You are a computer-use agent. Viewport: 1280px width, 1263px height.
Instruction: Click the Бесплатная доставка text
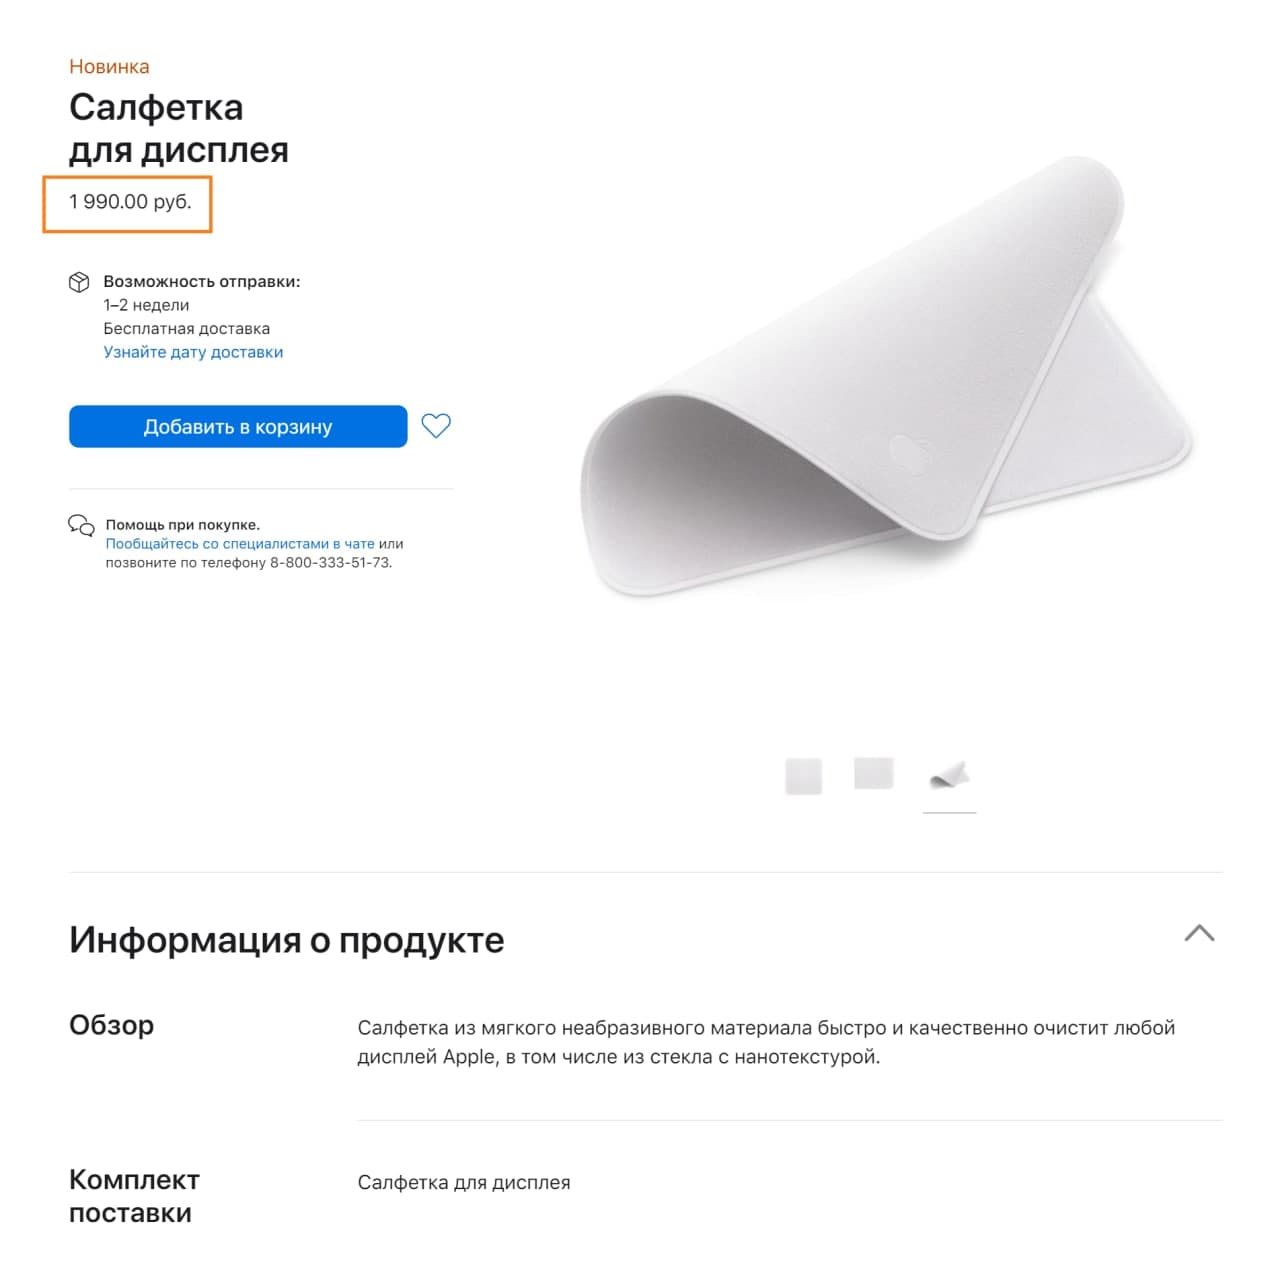pos(186,328)
